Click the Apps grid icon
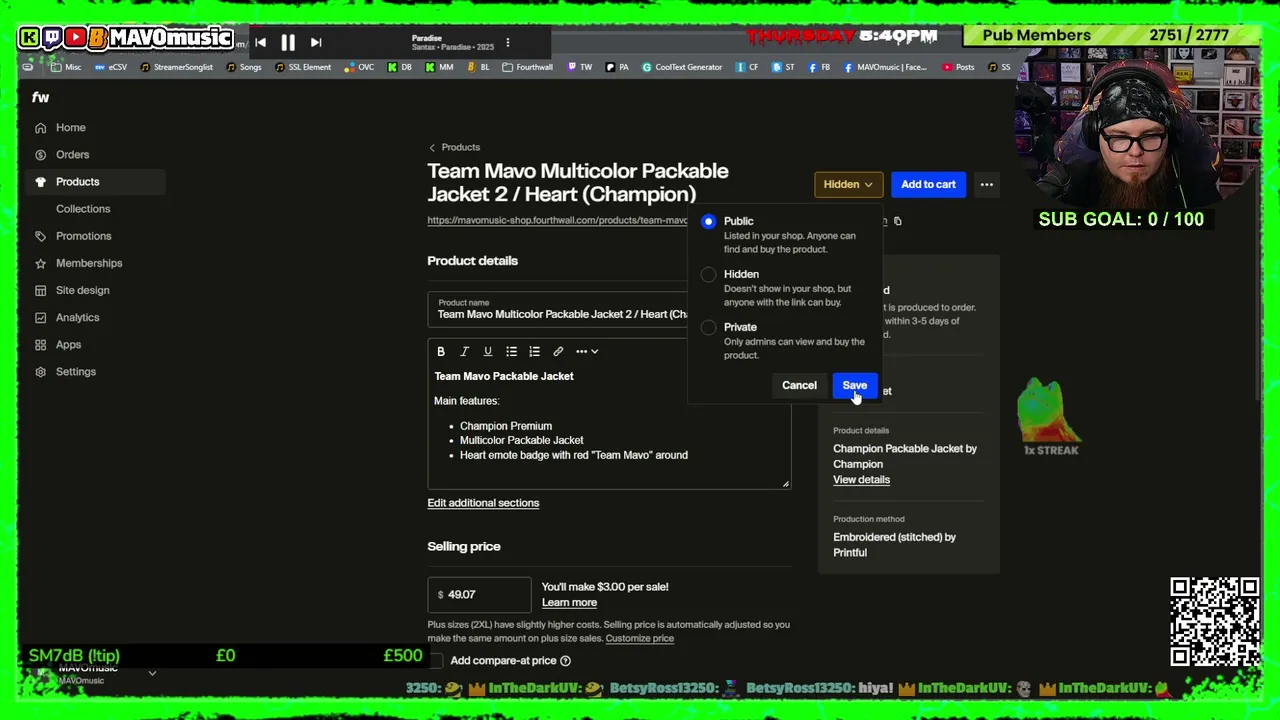 click(x=40, y=344)
